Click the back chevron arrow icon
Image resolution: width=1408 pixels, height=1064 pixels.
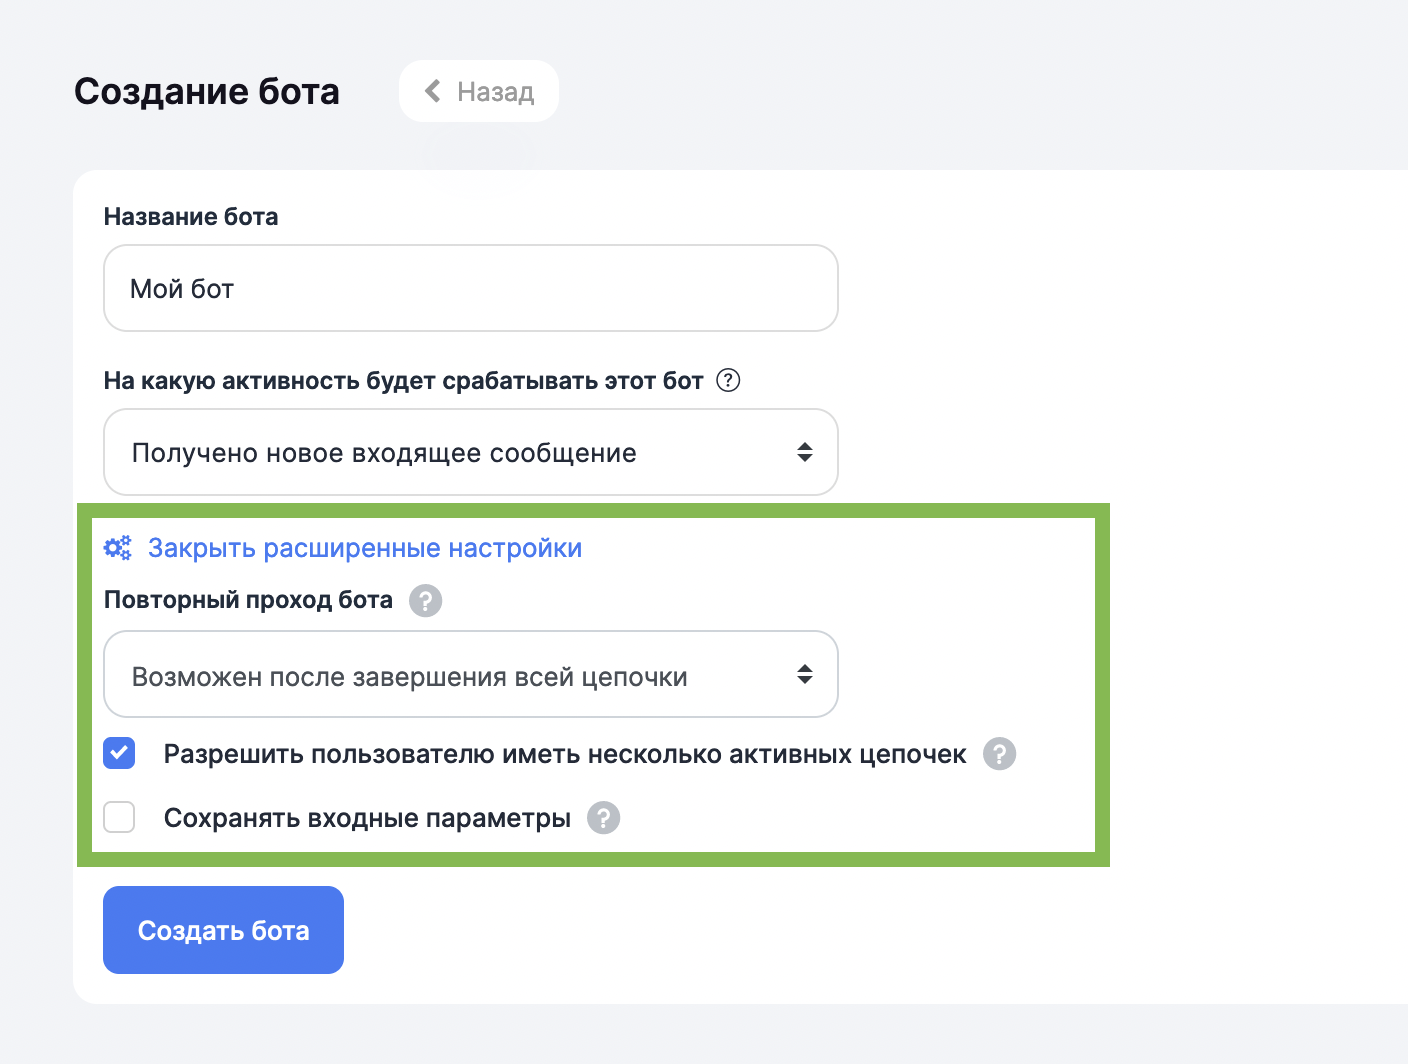(433, 91)
